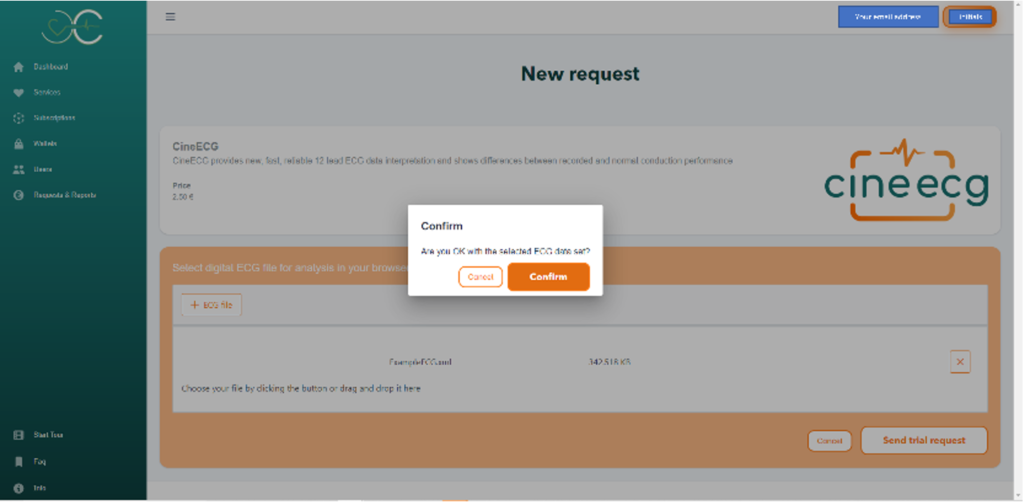Select the Wallets menu label
Screen dimensions: 1024x502
[45, 144]
